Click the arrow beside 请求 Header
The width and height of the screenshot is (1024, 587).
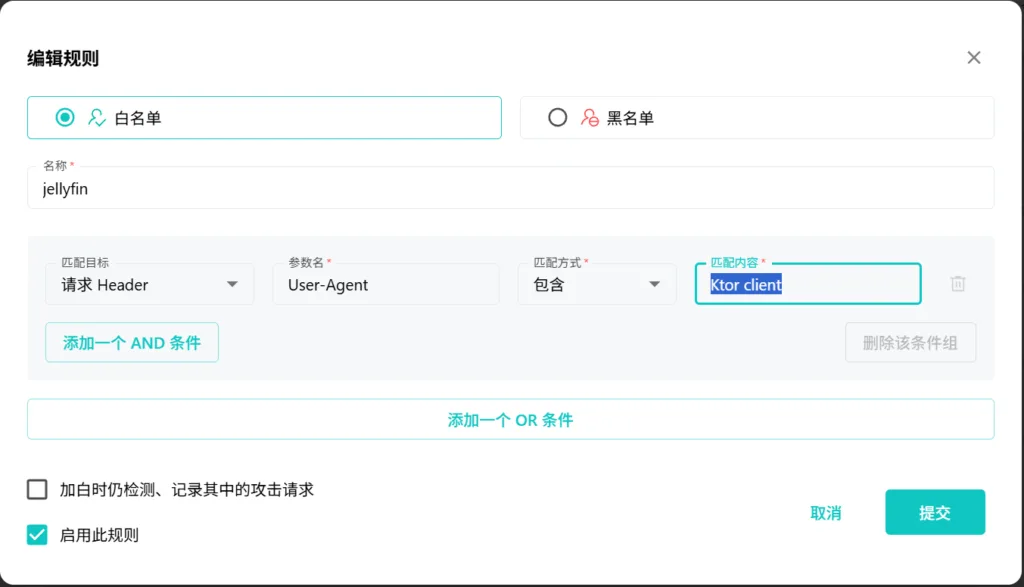232,285
